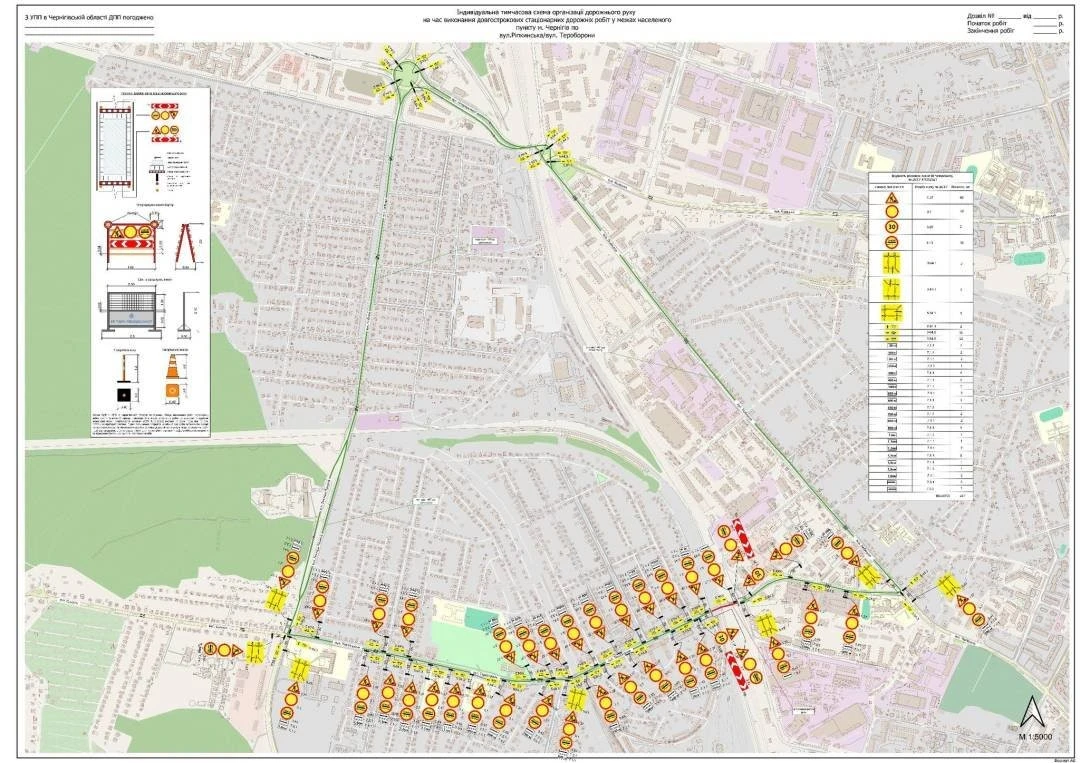
Task: Click the lower red-white chevron barrier on map
Action: (735, 671)
